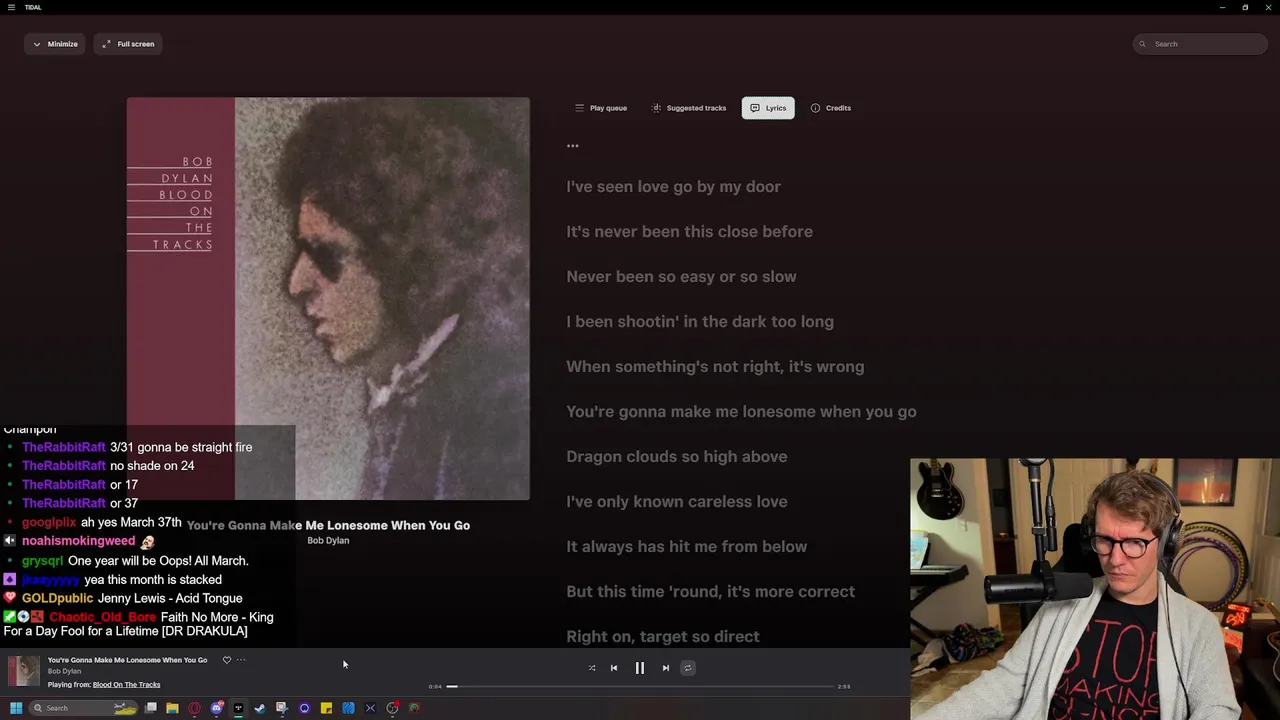Image resolution: width=1280 pixels, height=720 pixels.
Task: Click the TIDAL taskbar icon
Action: coord(239,708)
